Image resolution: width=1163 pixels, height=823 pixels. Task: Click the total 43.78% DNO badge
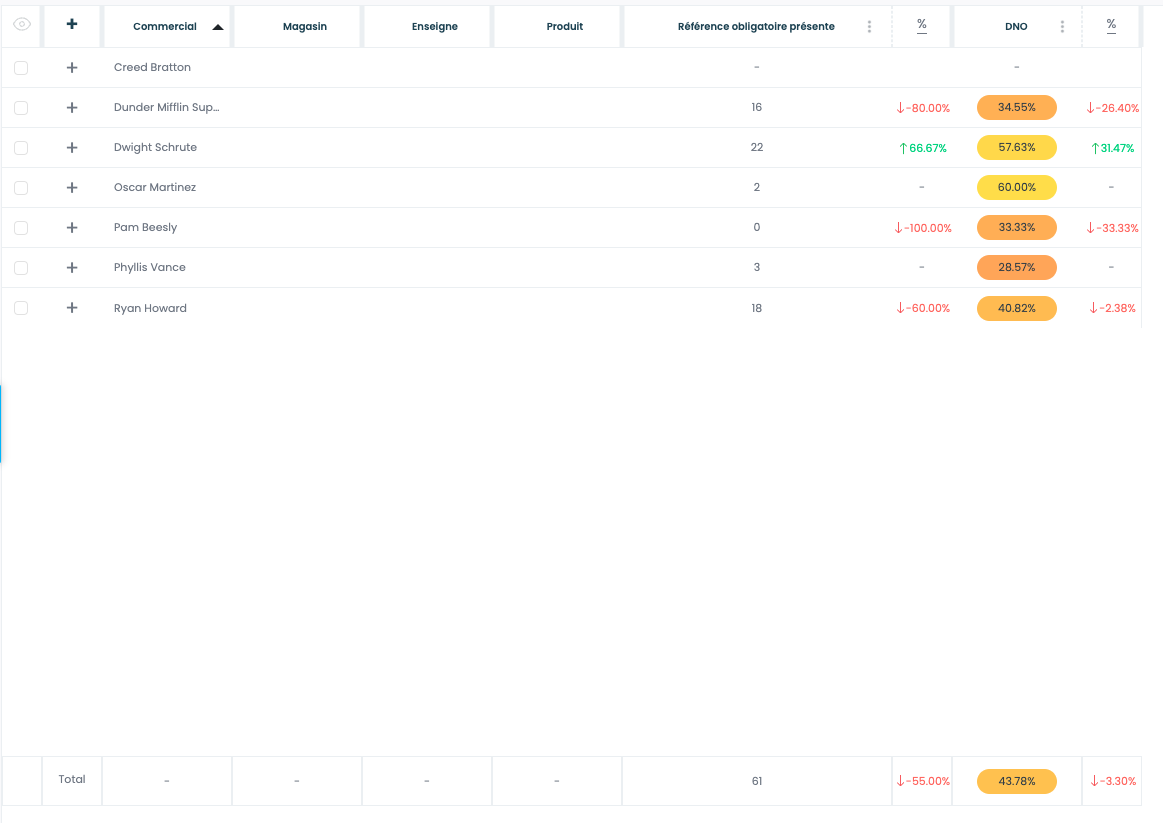coord(1017,781)
